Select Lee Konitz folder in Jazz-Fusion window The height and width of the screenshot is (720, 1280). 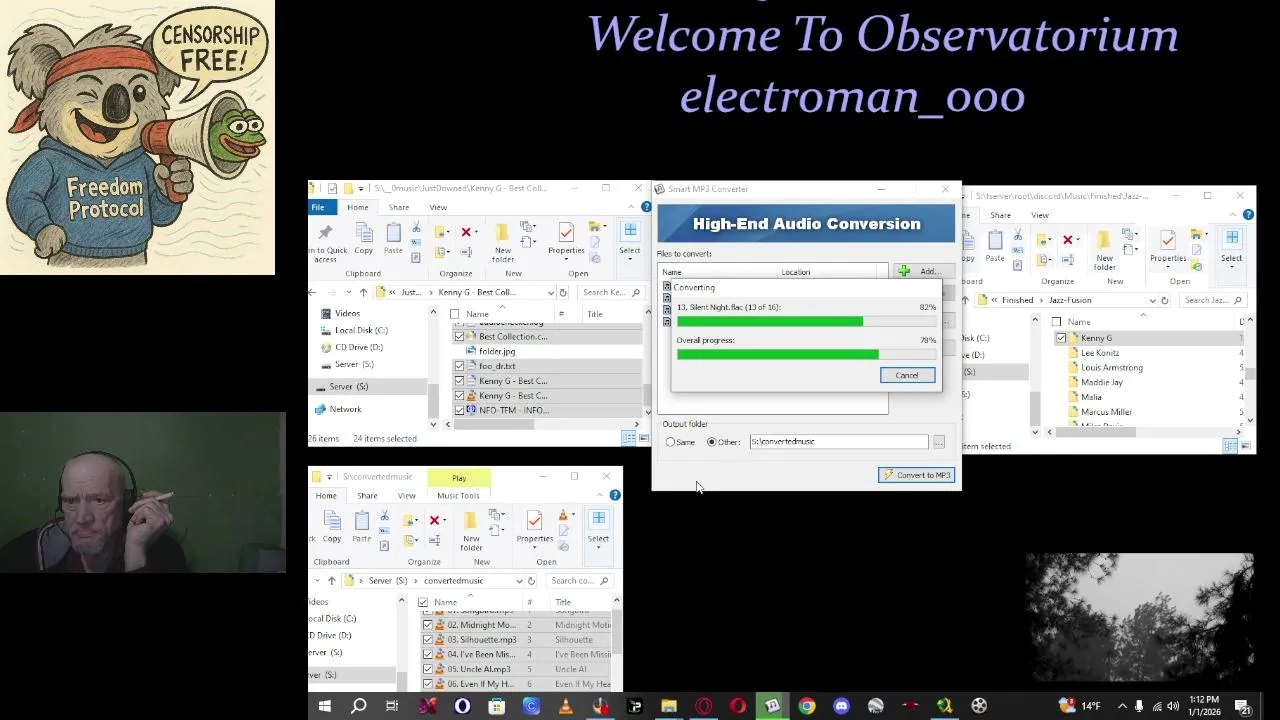(1100, 353)
